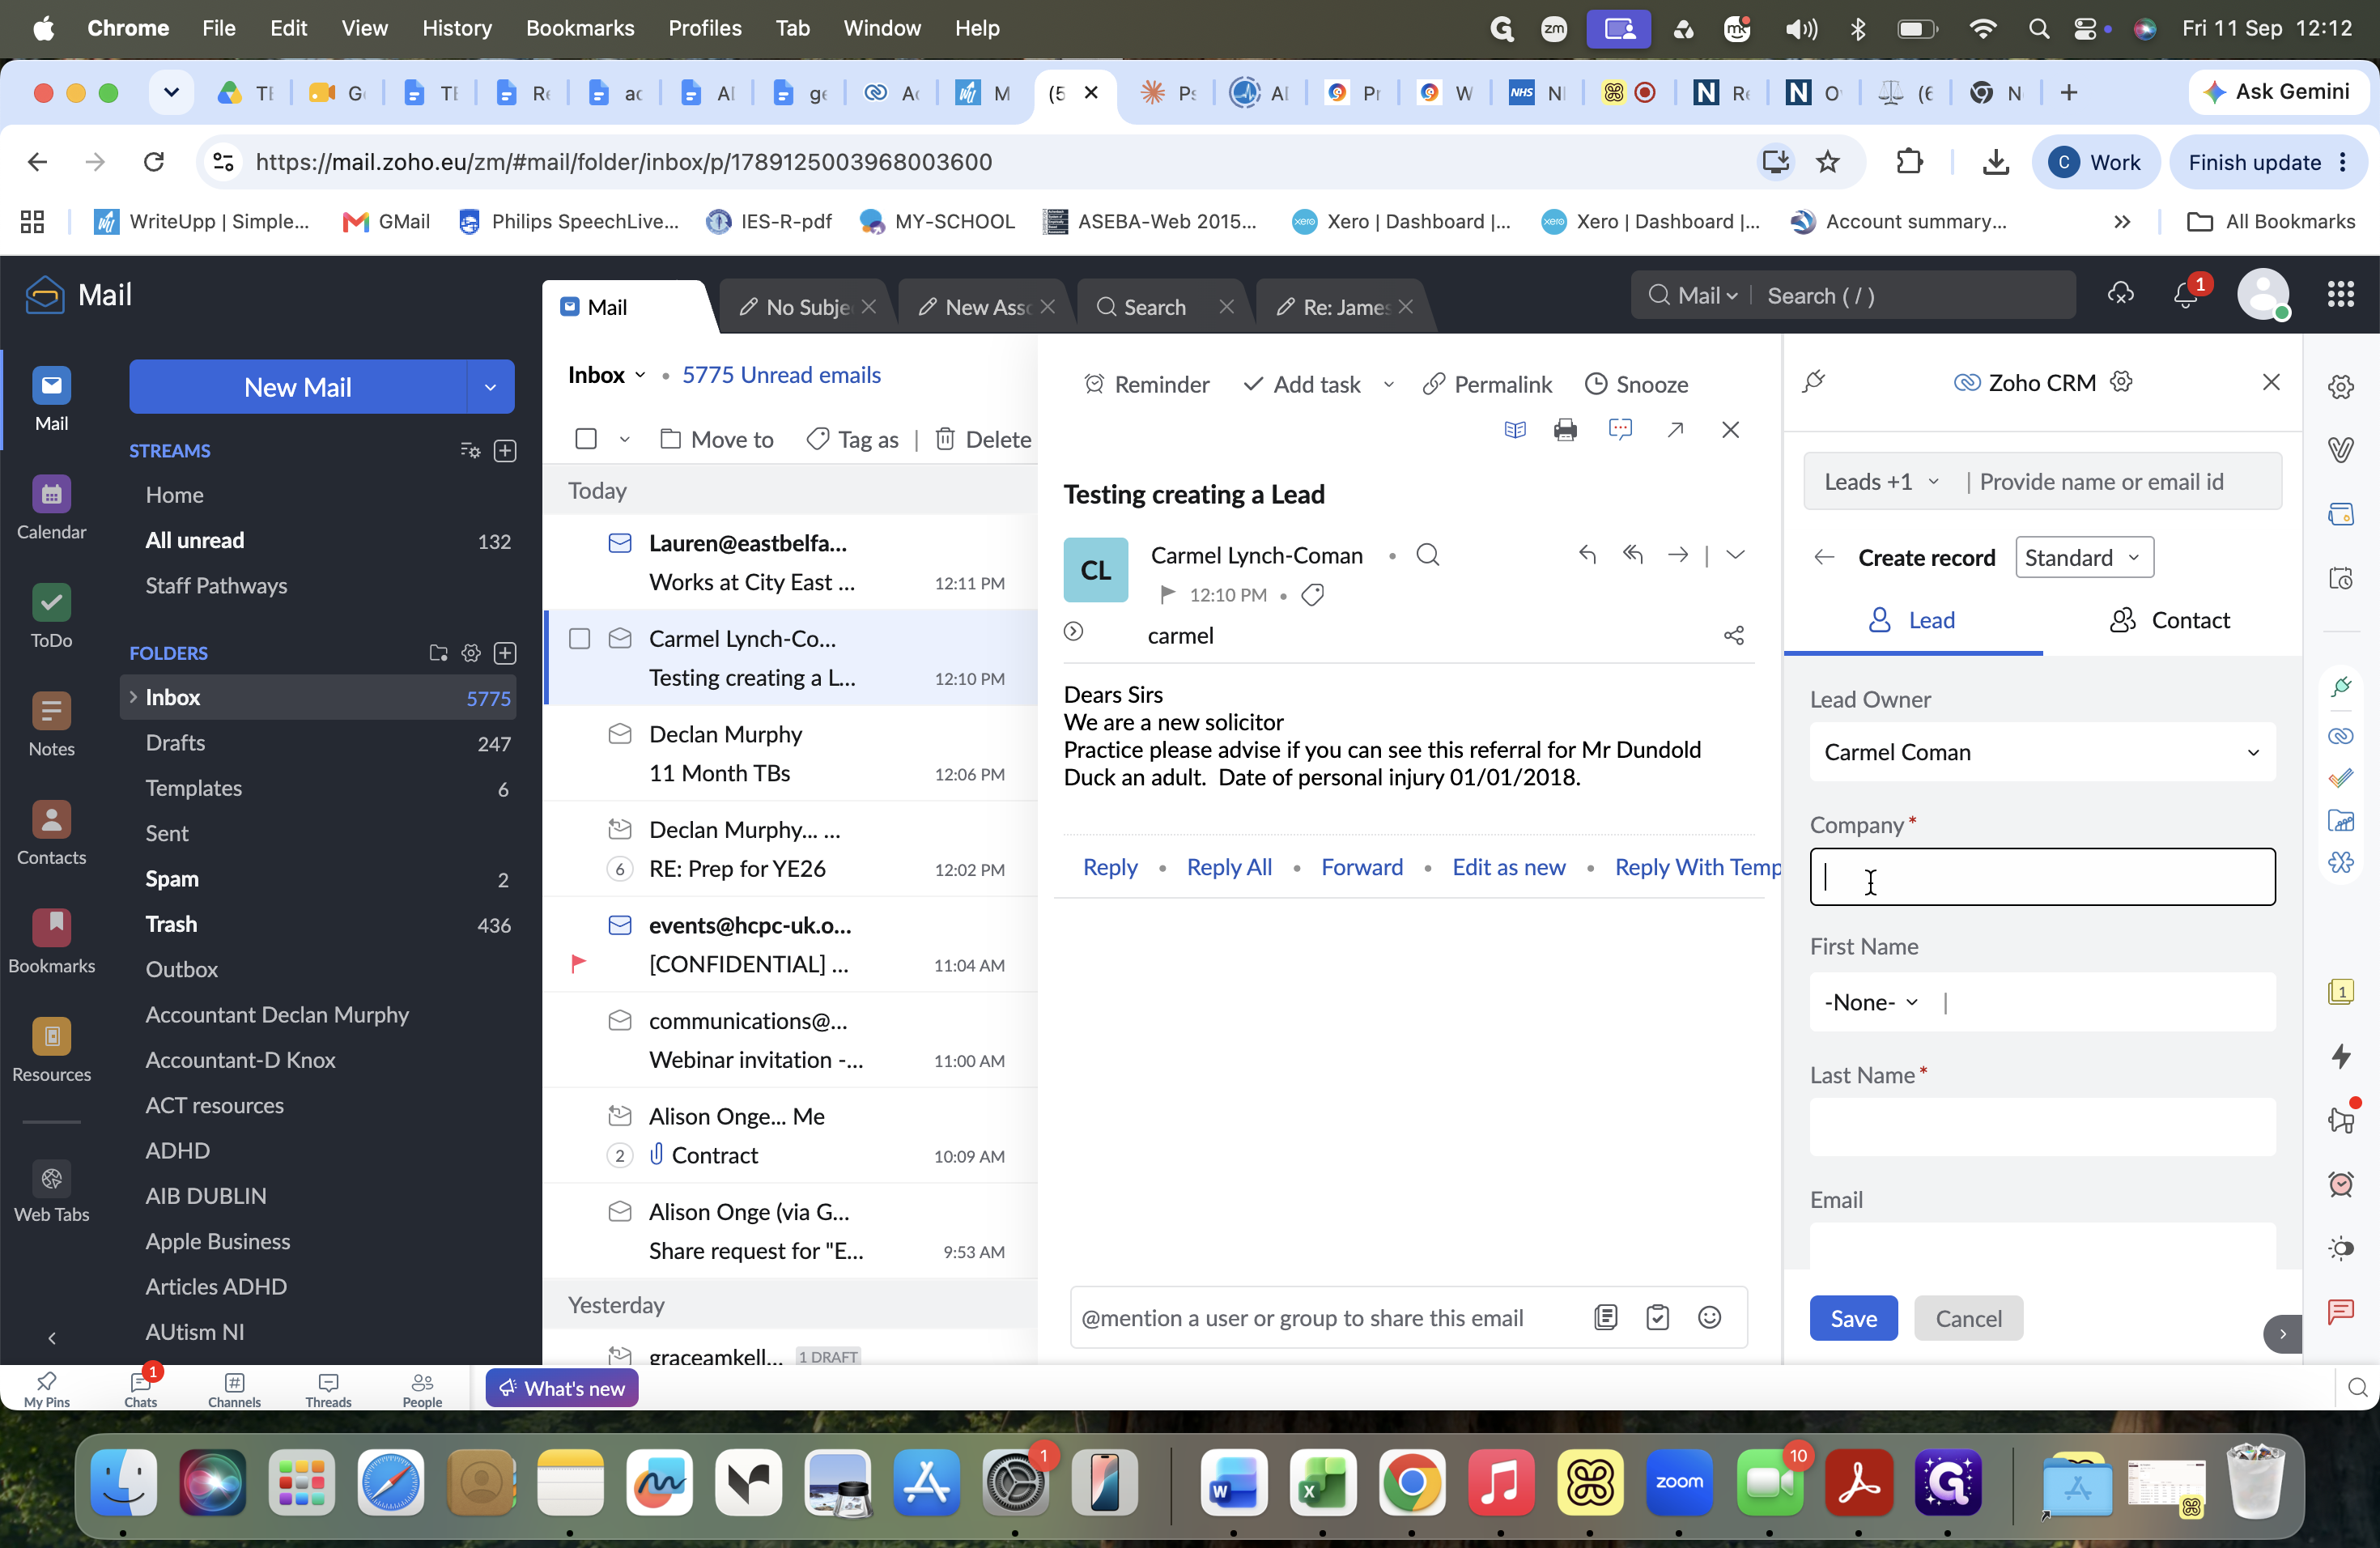Image resolution: width=2380 pixels, height=1548 pixels.
Task: Click the reply arrow icon in email header
Action: pyautogui.click(x=1587, y=554)
